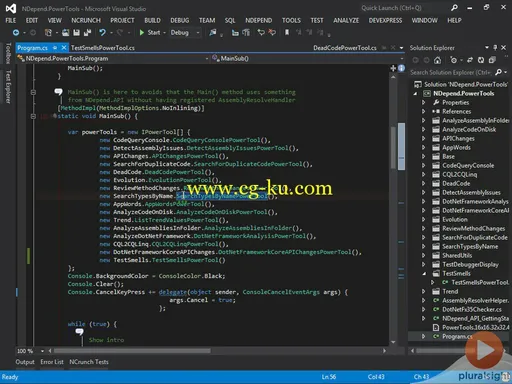Image resolution: width=512 pixels, height=384 pixels.
Task: Click the Search Solution Explorer input field
Action: point(451,72)
